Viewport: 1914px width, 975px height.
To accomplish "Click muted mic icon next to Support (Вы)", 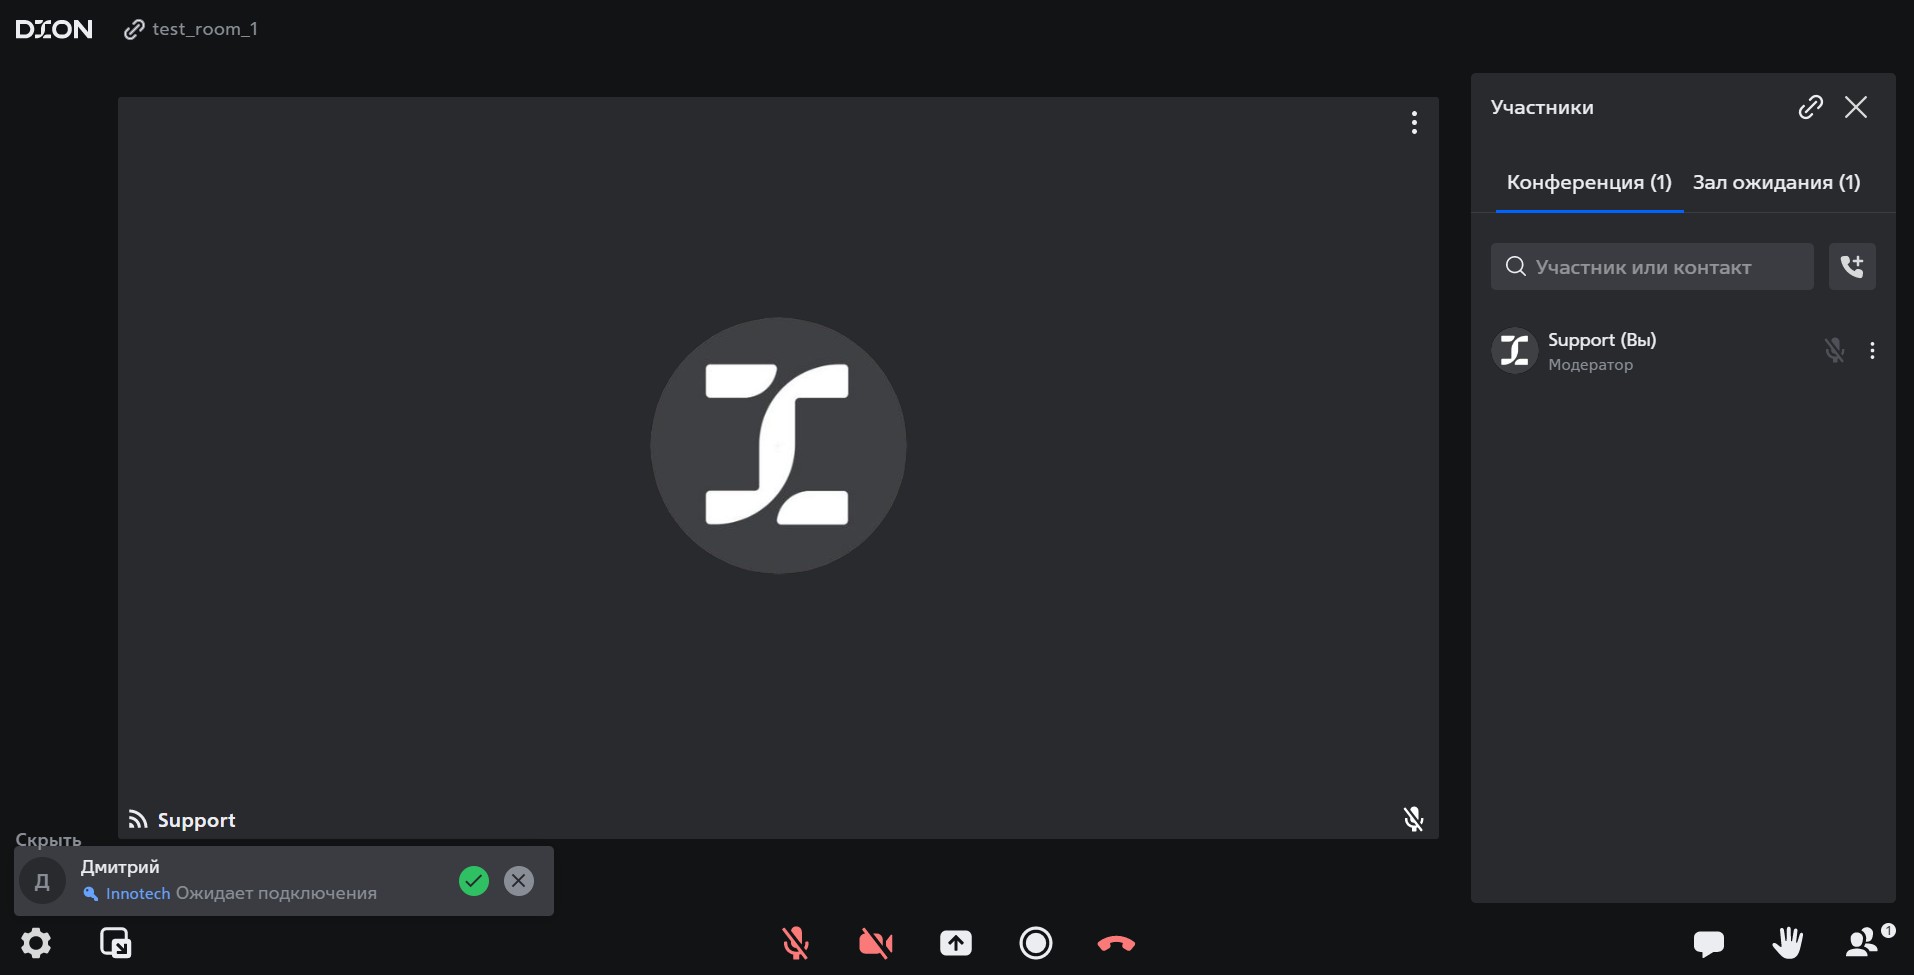I will coord(1834,350).
